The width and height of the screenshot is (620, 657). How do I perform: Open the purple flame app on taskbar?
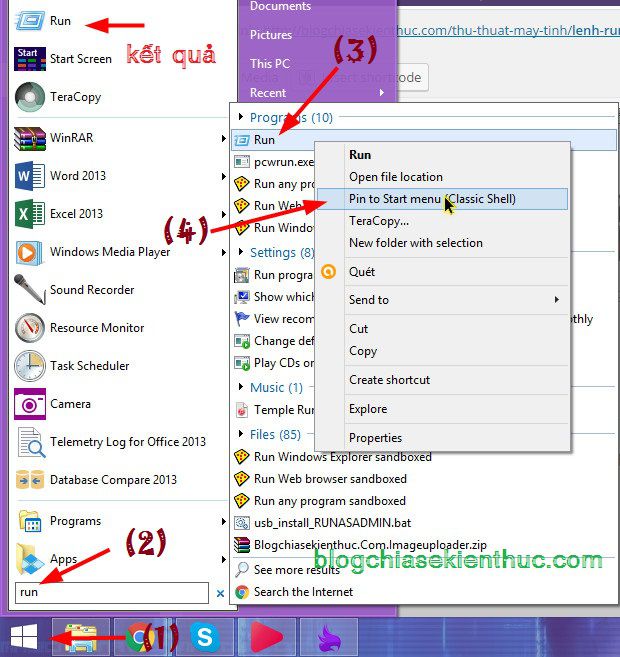pyautogui.click(x=329, y=637)
